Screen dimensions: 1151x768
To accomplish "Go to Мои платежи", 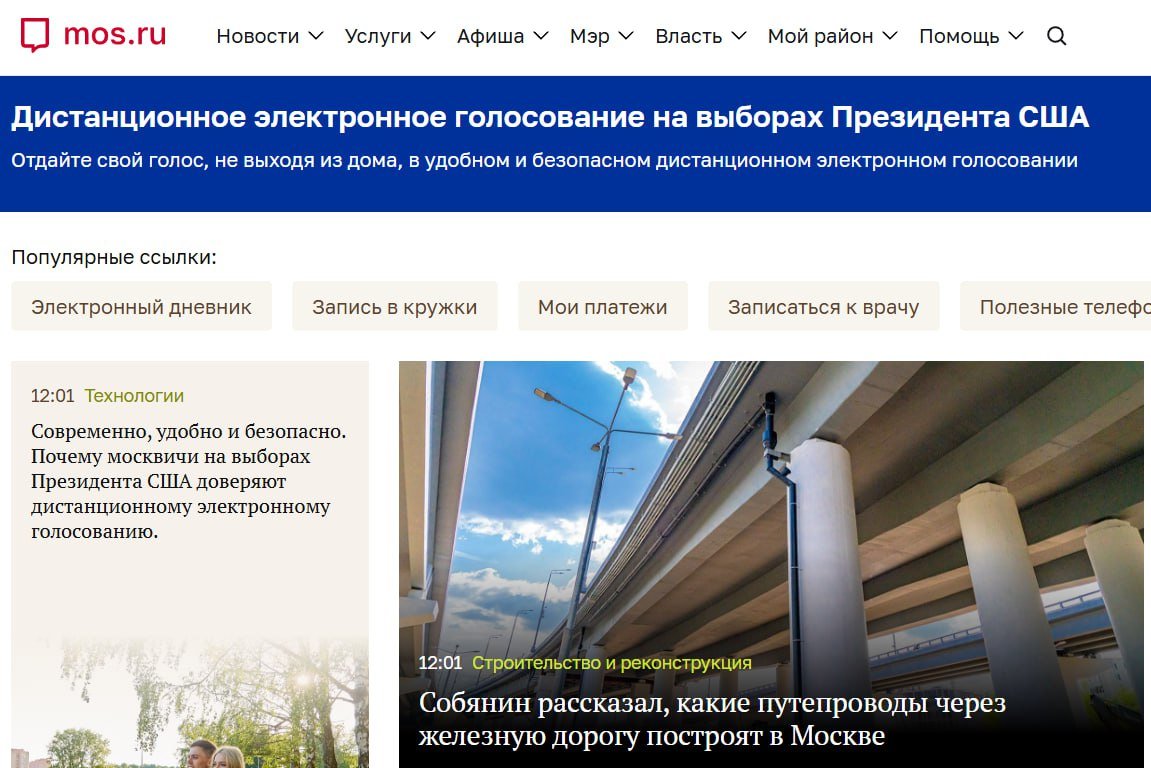I will pyautogui.click(x=602, y=307).
